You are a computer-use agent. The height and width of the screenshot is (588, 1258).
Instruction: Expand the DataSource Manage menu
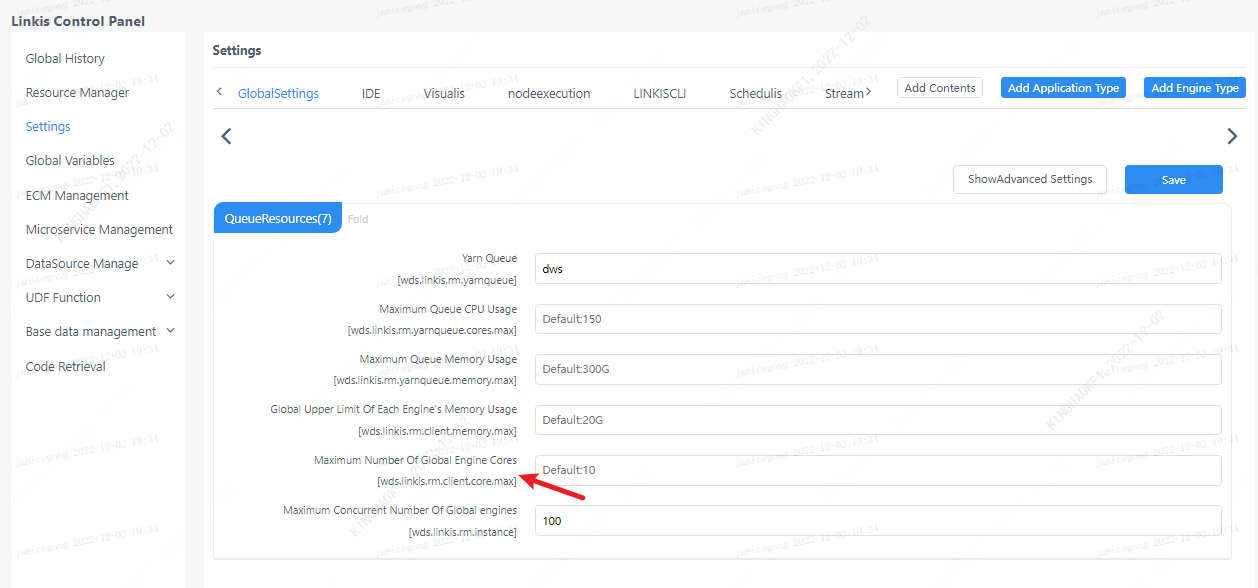(100, 263)
